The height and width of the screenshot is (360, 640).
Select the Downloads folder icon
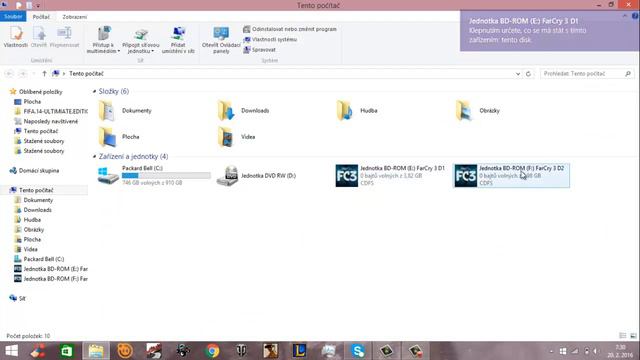click(226, 111)
